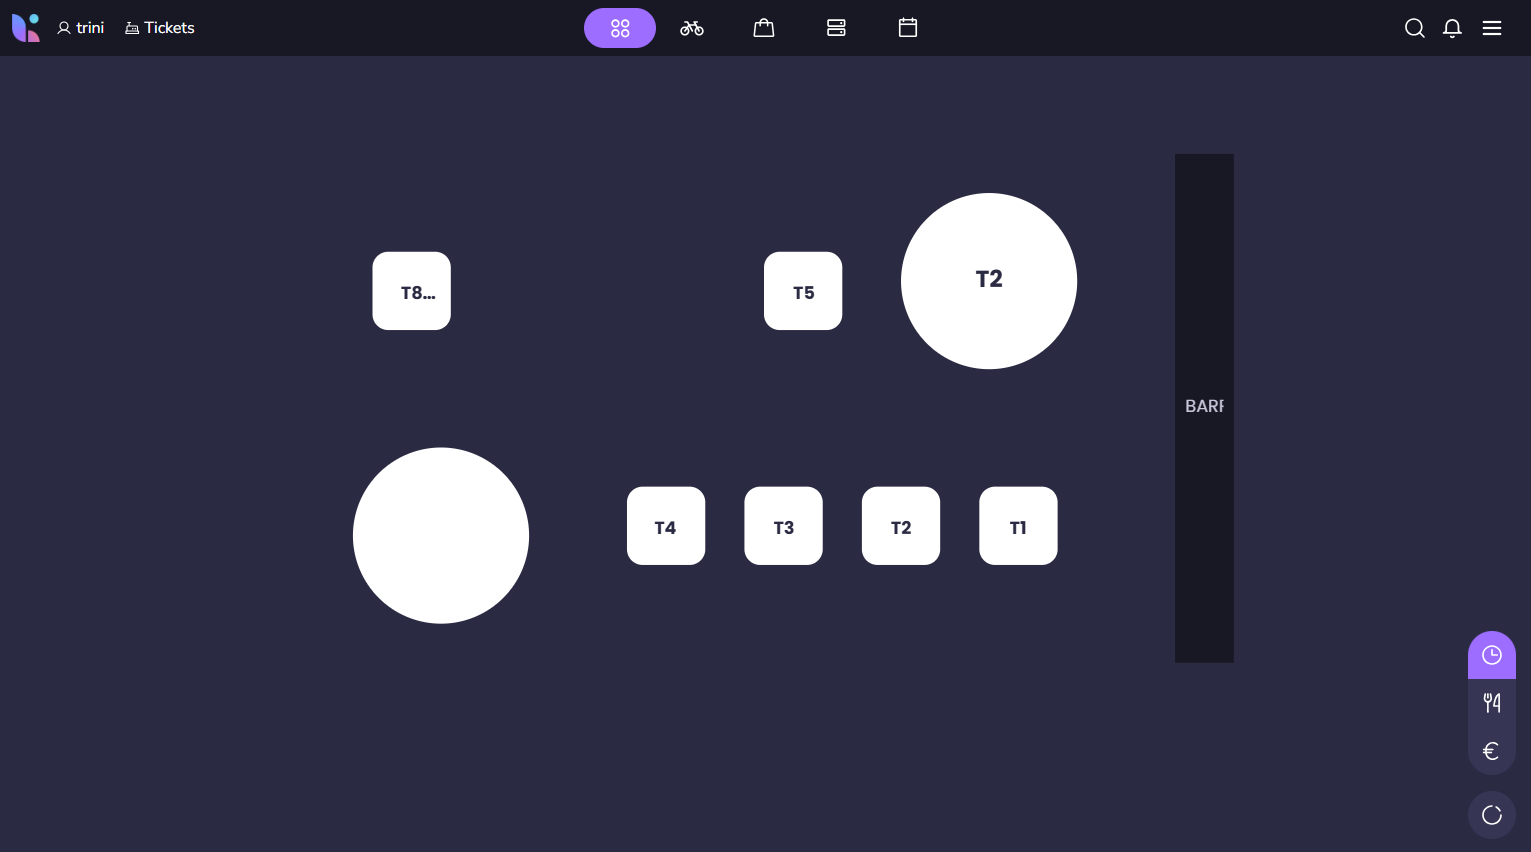Select the tables floor plan tab
Image resolution: width=1531 pixels, height=852 pixels.
pos(620,28)
